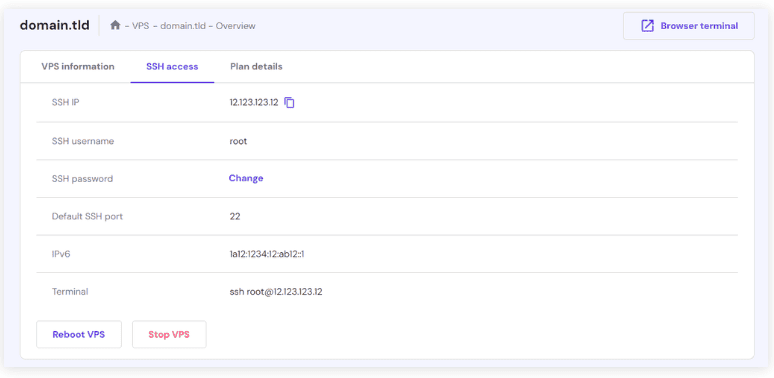Click the SSH username label

click(83, 141)
